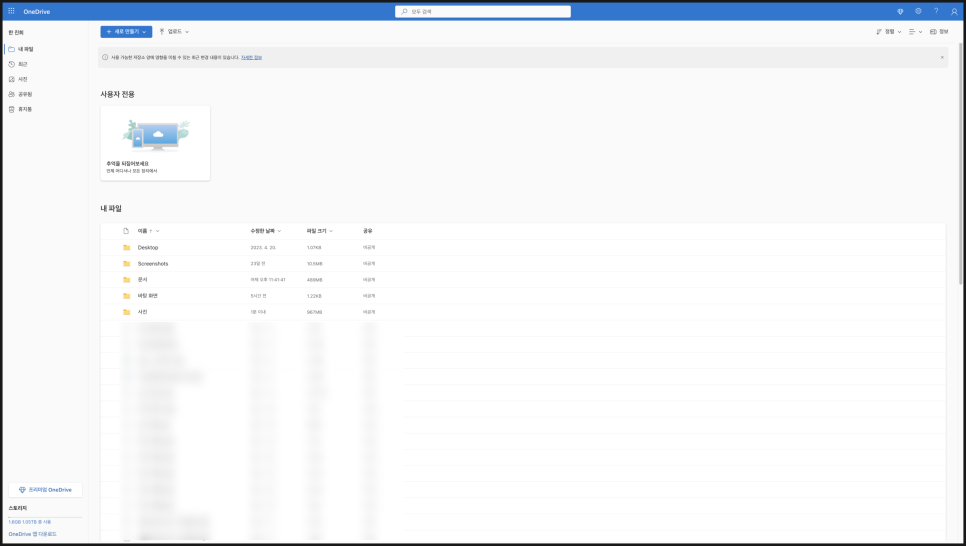This screenshot has height=546, width=966.
Task: Open the 바탕 화면 folder
Action: (148, 296)
